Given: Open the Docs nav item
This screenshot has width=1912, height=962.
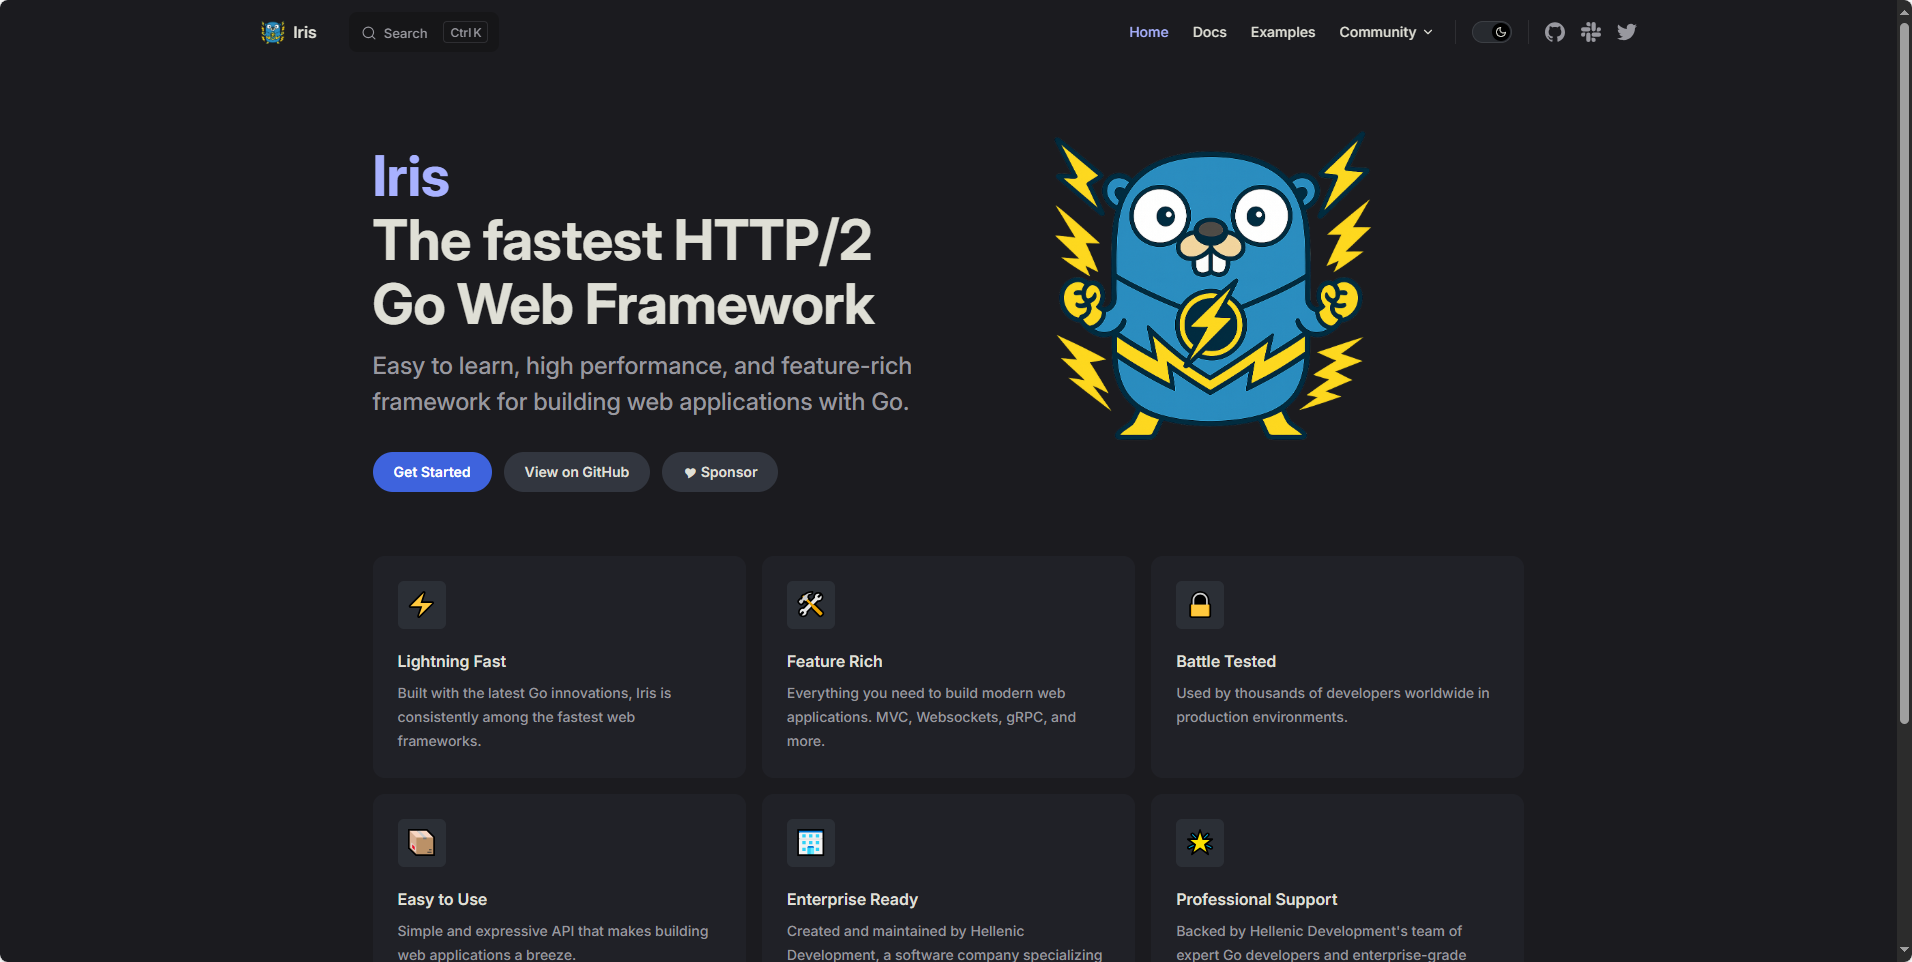Looking at the screenshot, I should coord(1209,32).
